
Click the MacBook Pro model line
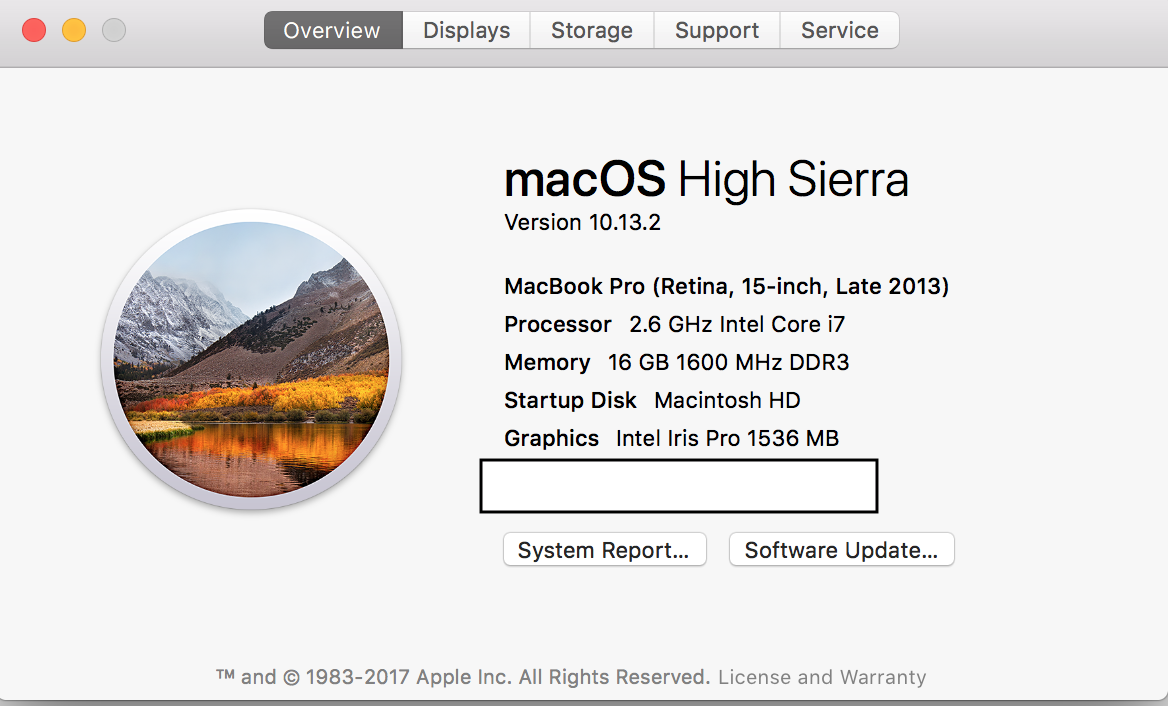click(726, 286)
